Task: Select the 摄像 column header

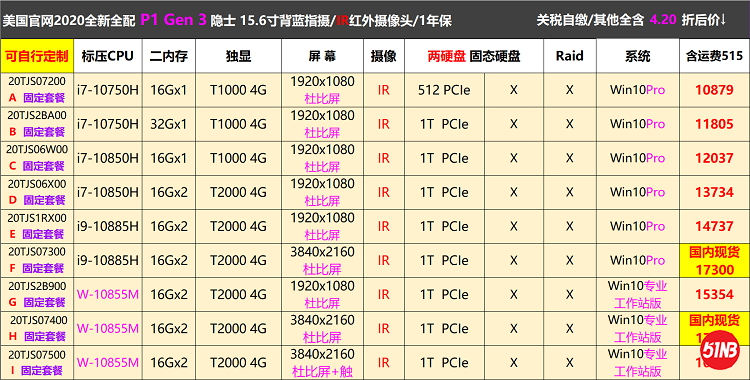Action: click(384, 56)
